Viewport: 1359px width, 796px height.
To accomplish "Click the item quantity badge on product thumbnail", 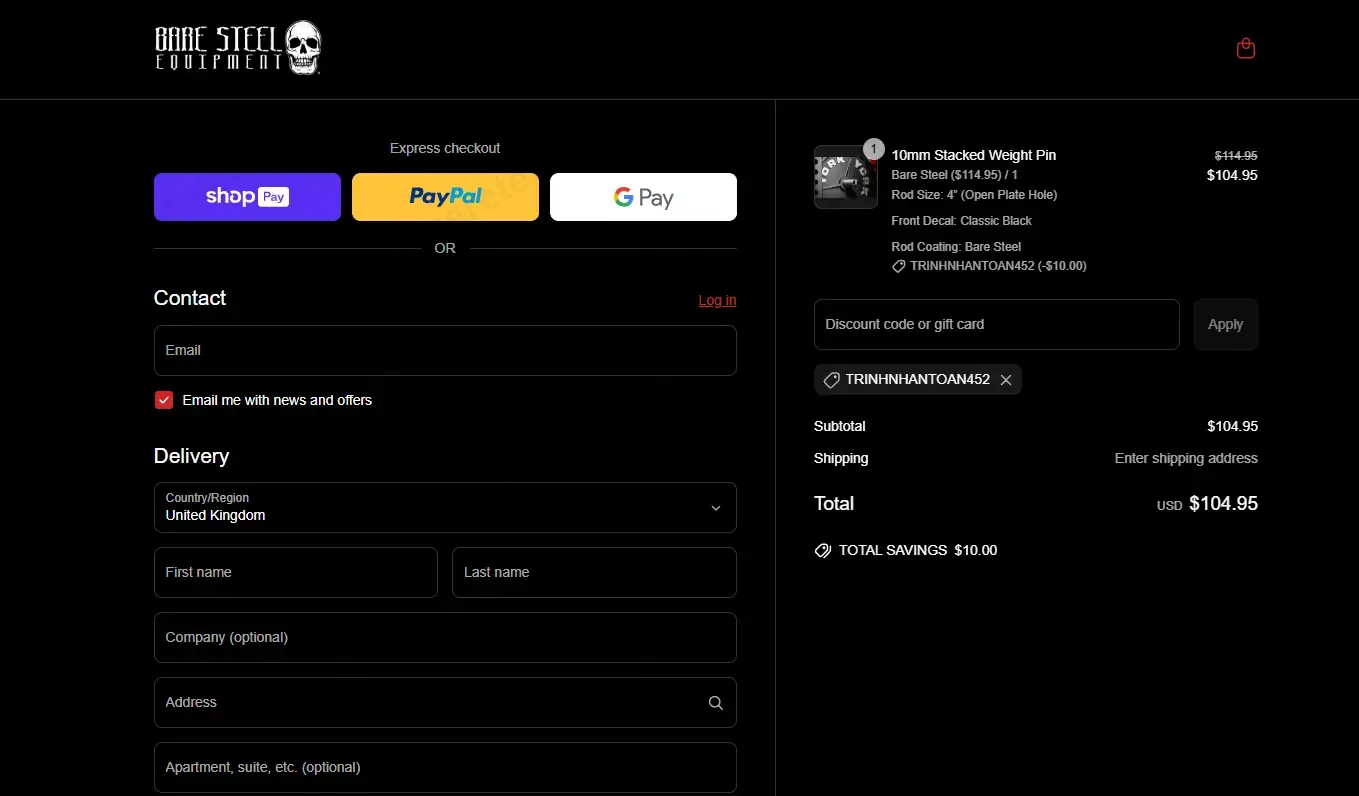I will click(x=873, y=149).
